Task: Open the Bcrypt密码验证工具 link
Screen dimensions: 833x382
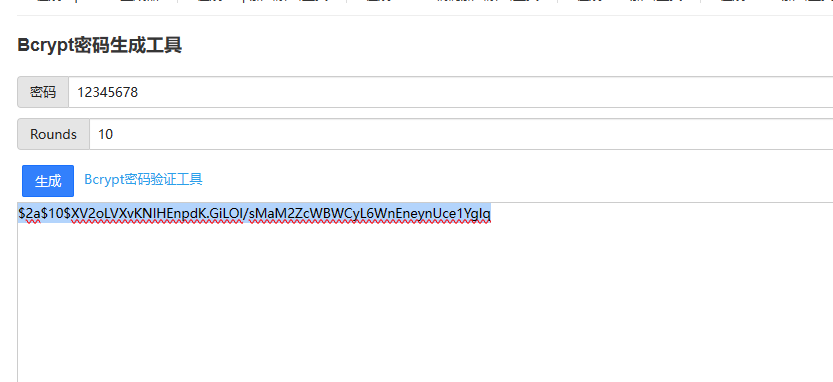Action: click(143, 179)
